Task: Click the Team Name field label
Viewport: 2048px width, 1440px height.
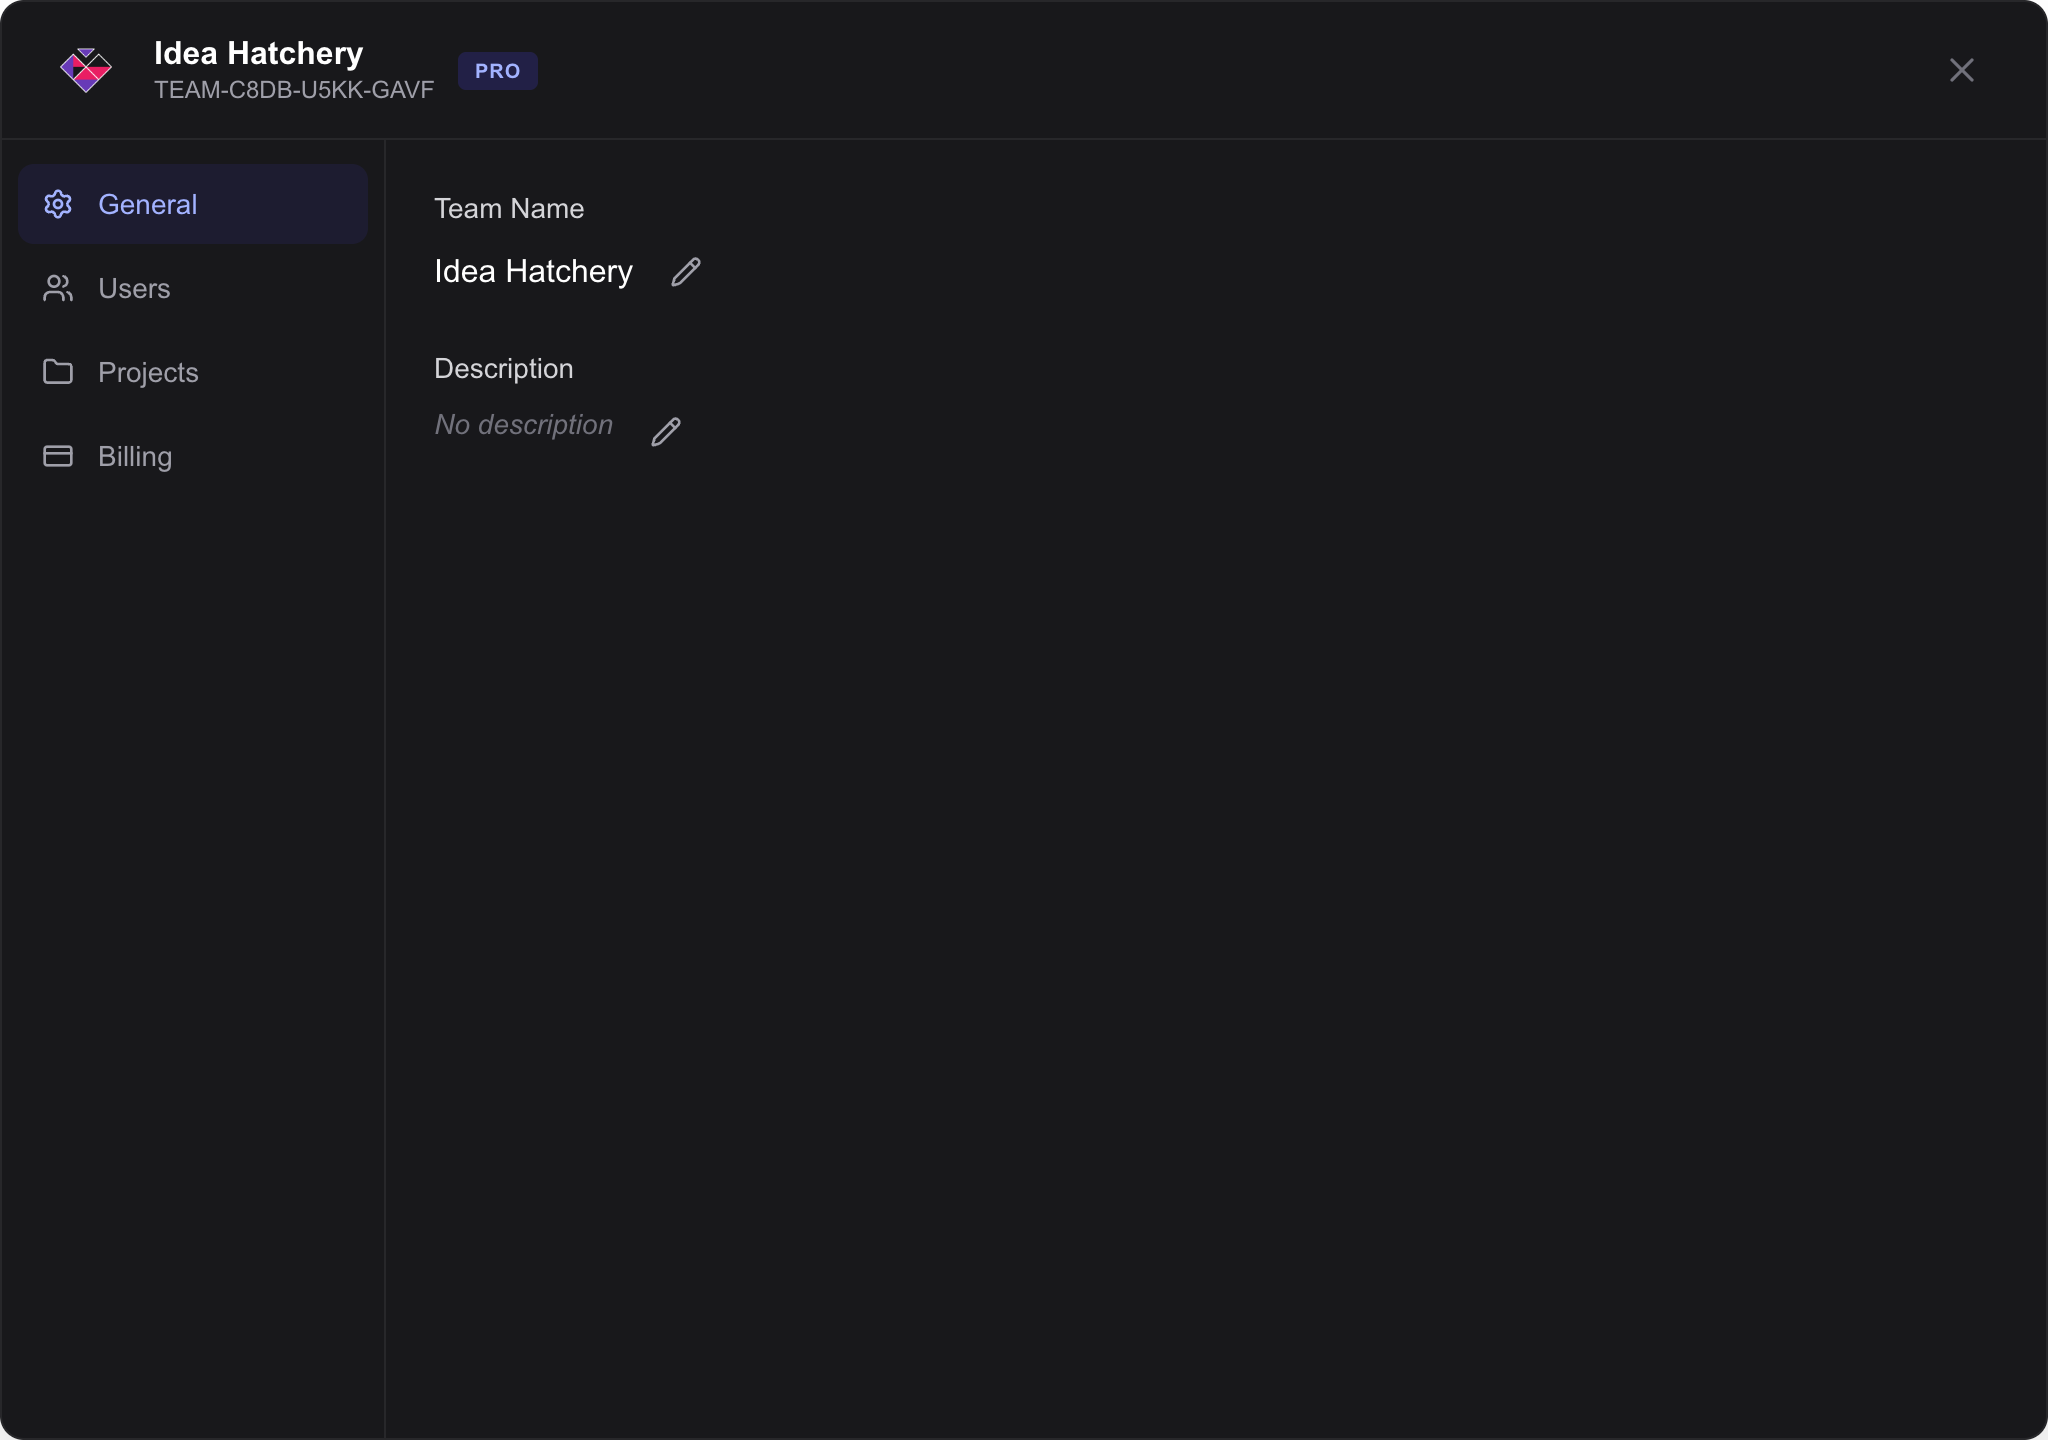Action: [508, 208]
